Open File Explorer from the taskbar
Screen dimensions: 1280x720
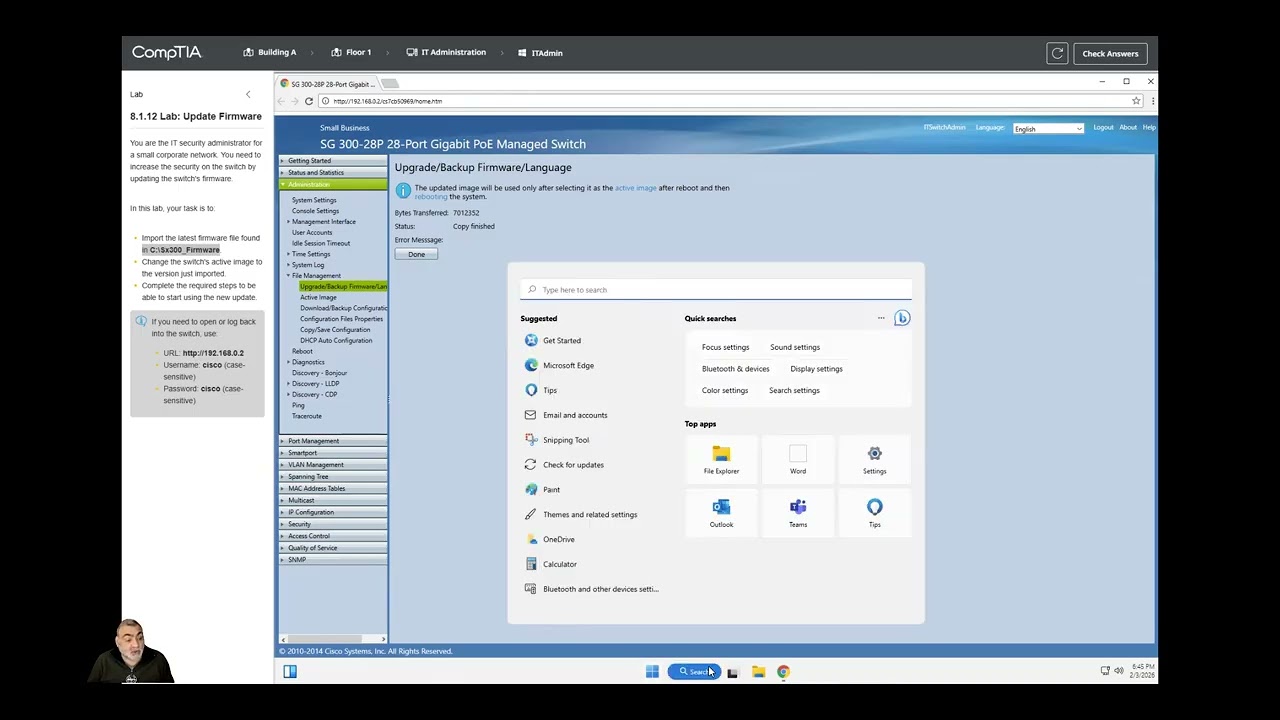coord(758,672)
